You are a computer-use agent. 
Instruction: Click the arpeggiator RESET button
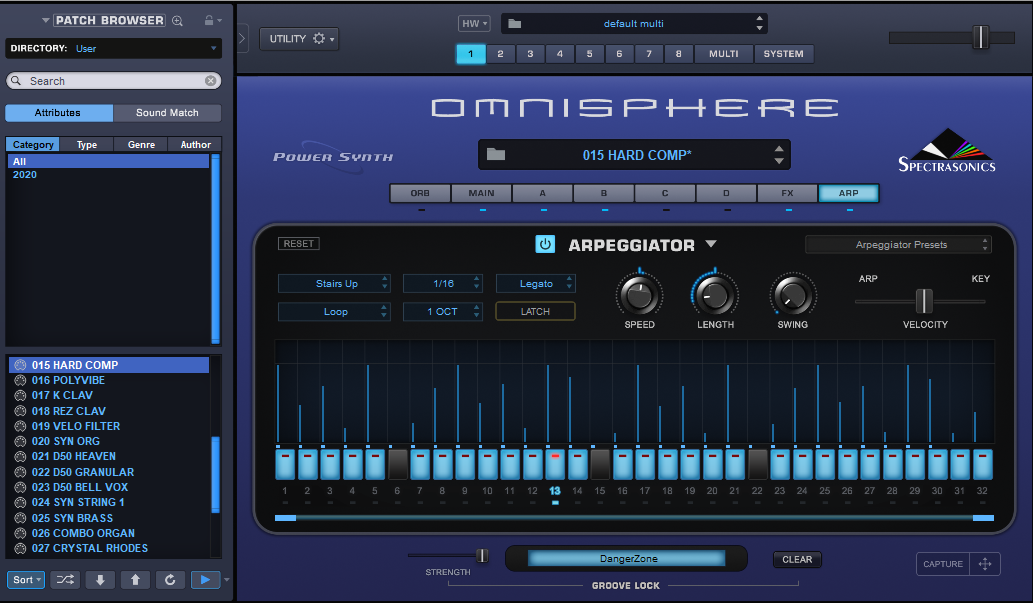(299, 244)
